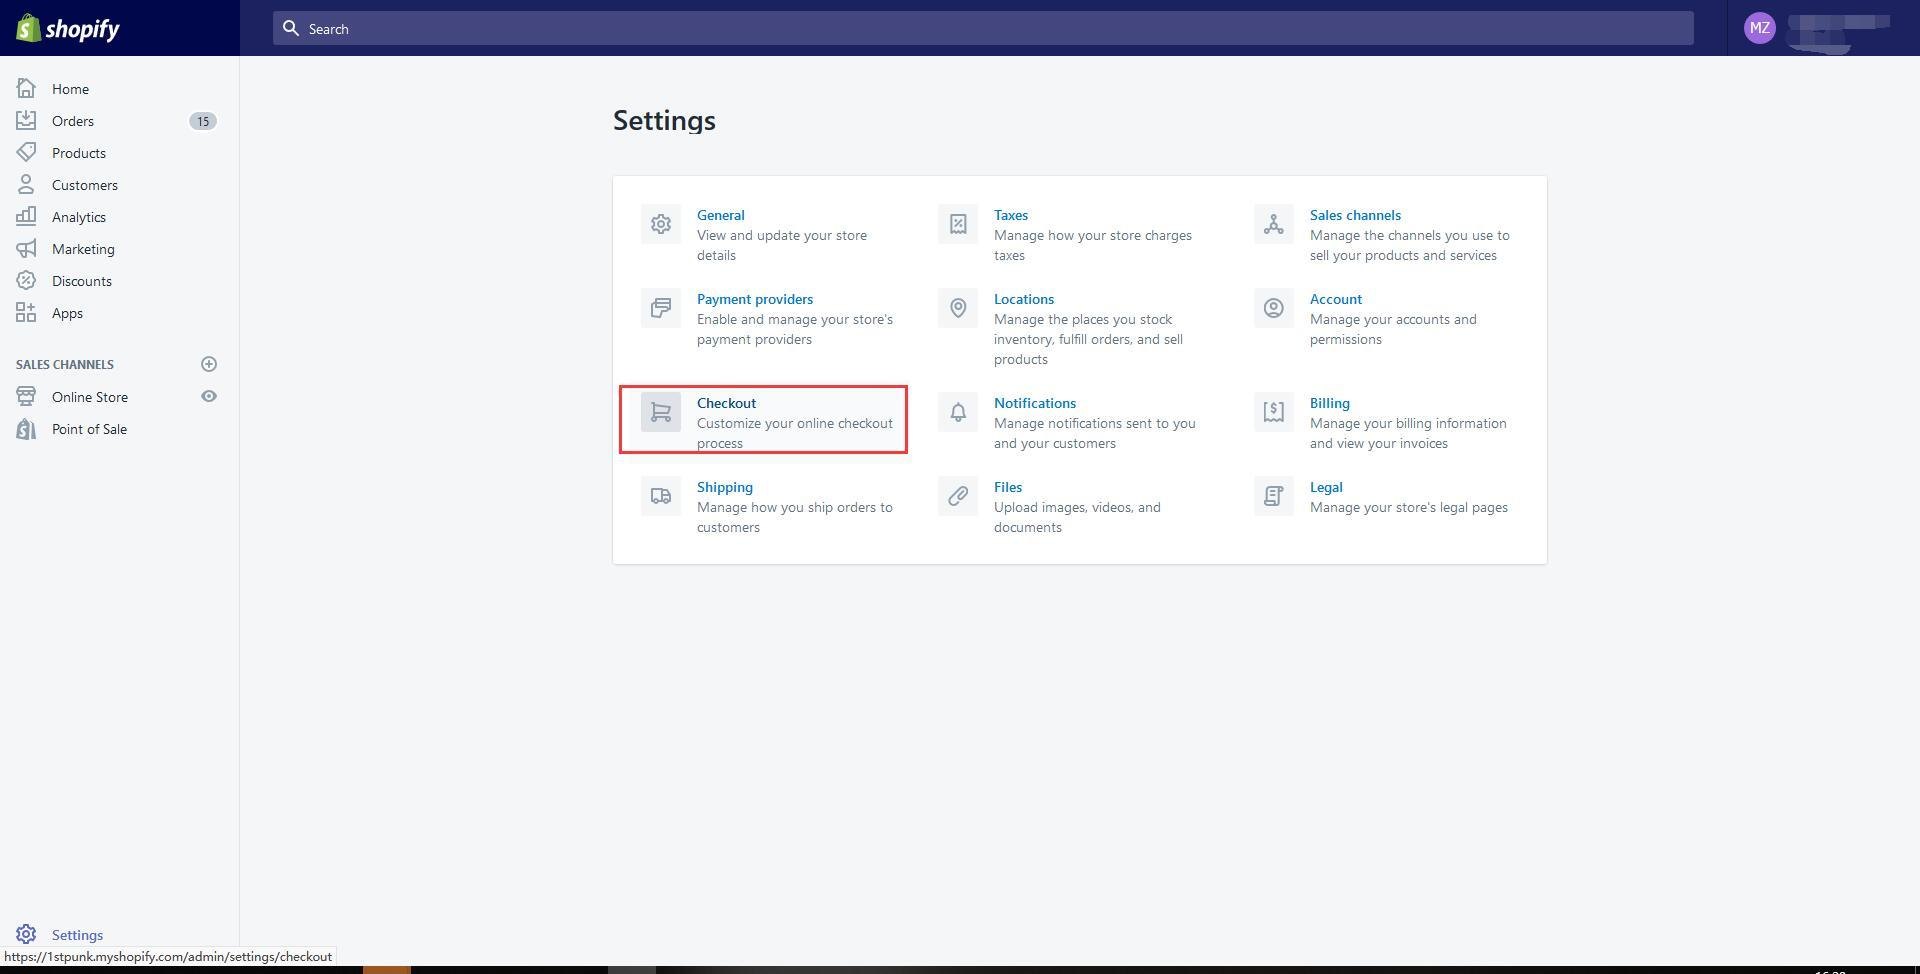Click the Legal document icon
The image size is (1920, 974).
click(1274, 496)
